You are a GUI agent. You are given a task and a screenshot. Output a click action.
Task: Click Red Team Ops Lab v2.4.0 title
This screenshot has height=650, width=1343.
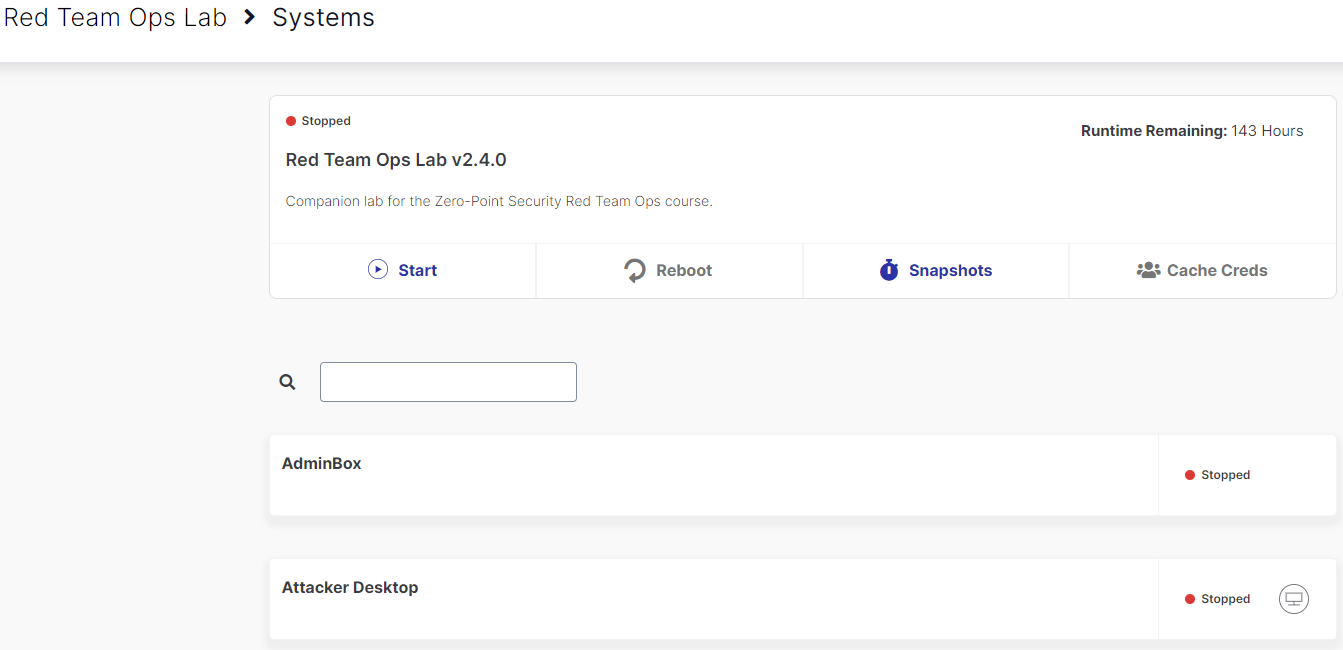tap(396, 160)
